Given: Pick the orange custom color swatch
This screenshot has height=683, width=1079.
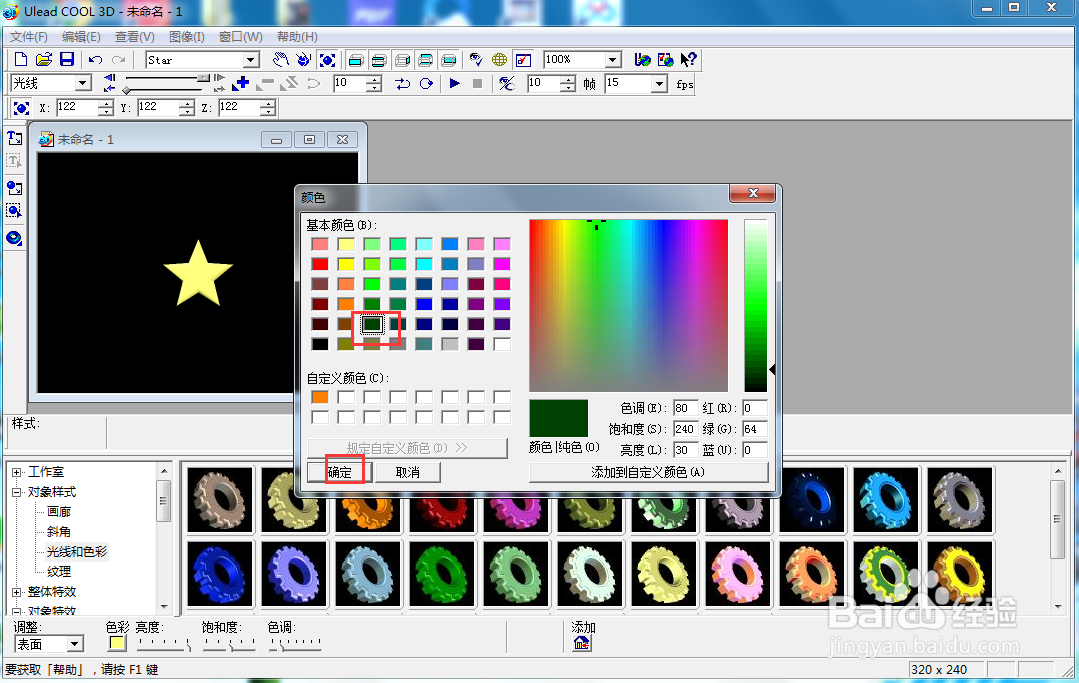Looking at the screenshot, I should point(320,398).
